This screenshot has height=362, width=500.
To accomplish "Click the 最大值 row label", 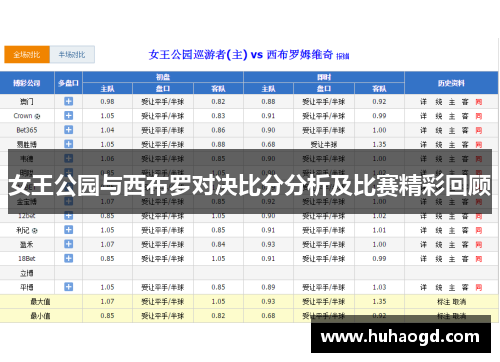I will pos(40,302).
